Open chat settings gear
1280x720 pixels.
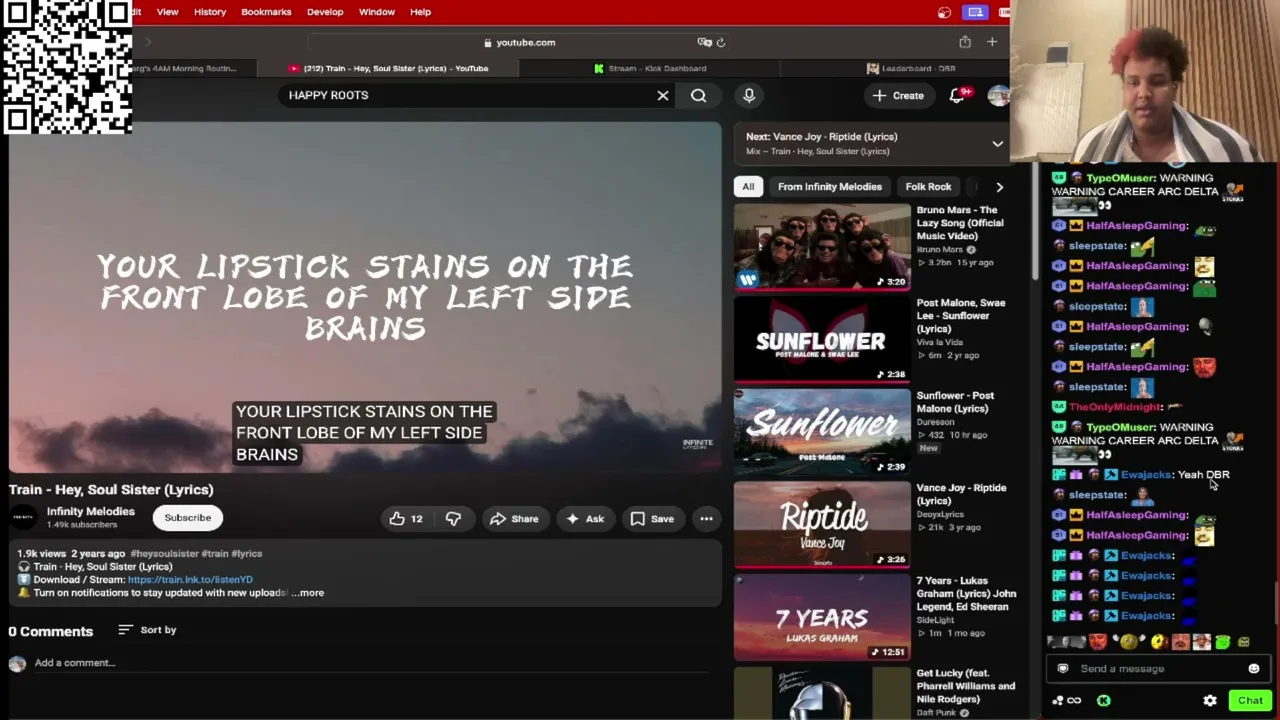click(x=1210, y=700)
